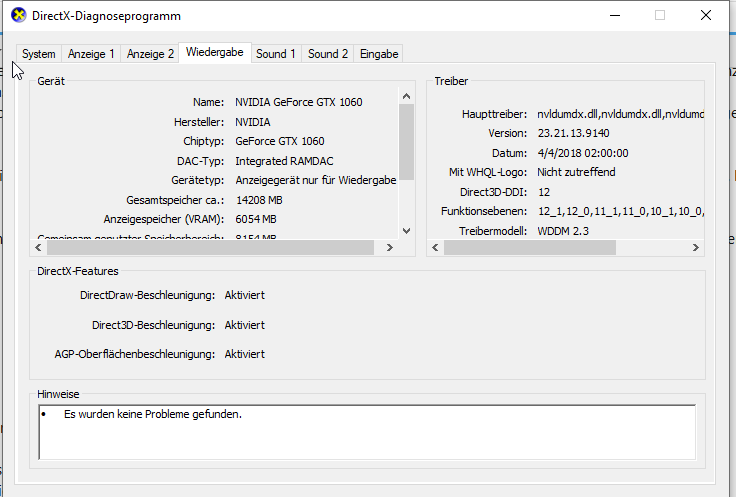Open the Eingabe tab
Viewport: 736px width, 497px height.
379,54
